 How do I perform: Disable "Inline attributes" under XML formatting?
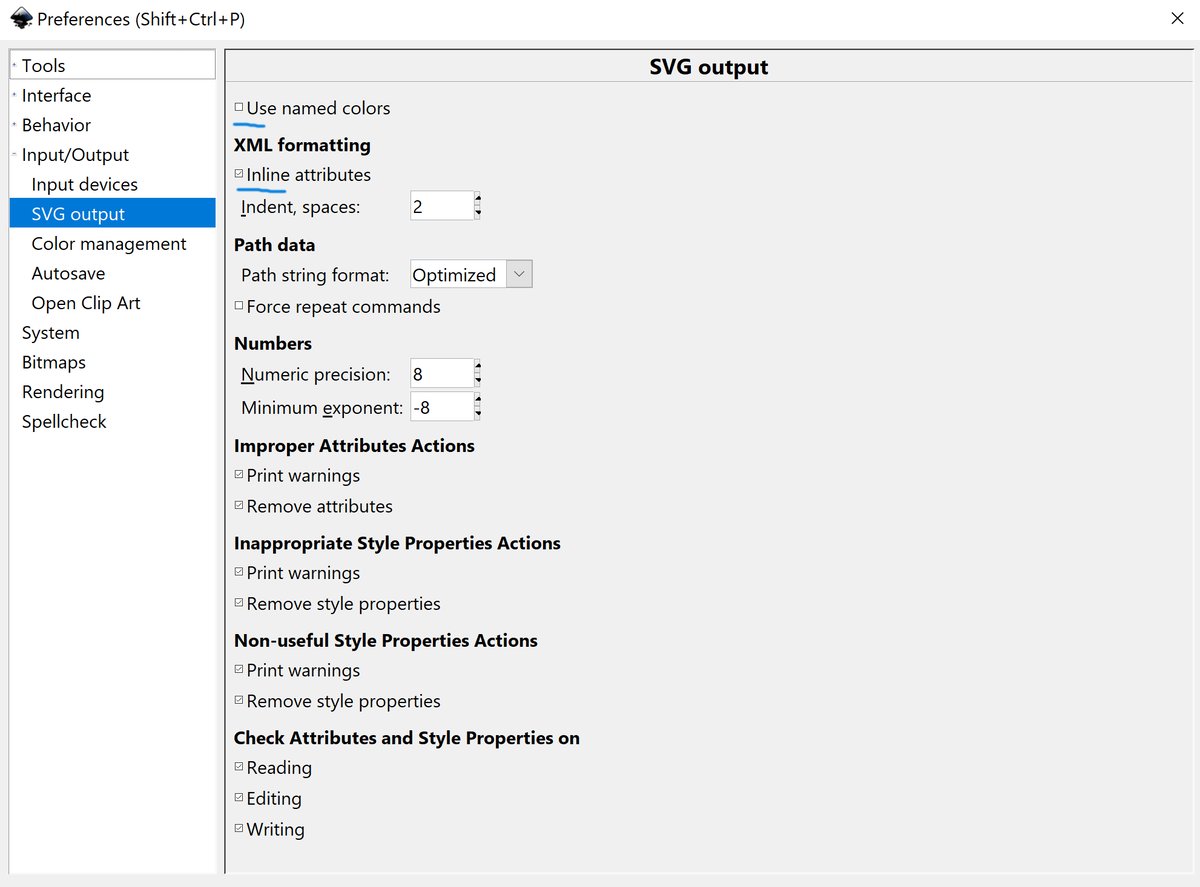coord(238,174)
